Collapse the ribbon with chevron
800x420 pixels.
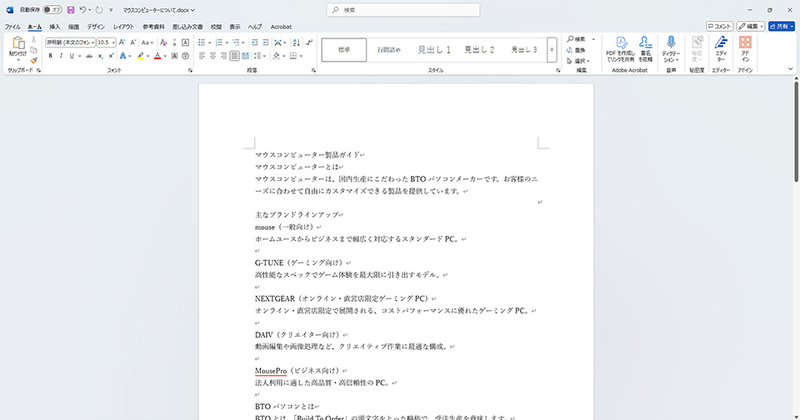pyautogui.click(x=790, y=69)
